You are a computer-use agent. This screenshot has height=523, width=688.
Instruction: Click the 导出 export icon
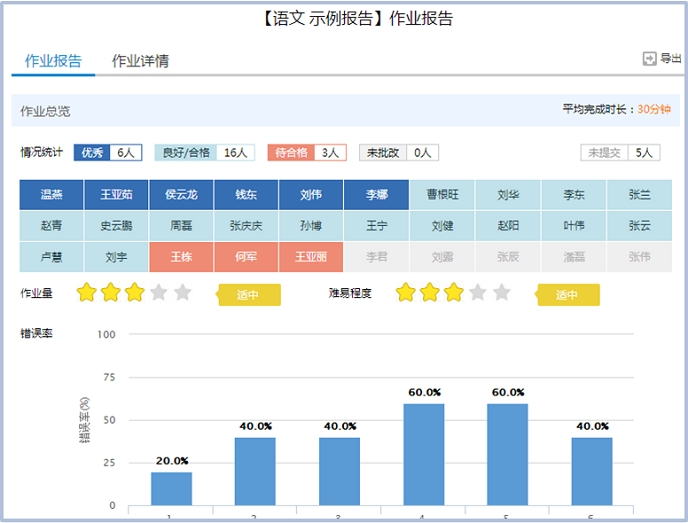[x=649, y=59]
